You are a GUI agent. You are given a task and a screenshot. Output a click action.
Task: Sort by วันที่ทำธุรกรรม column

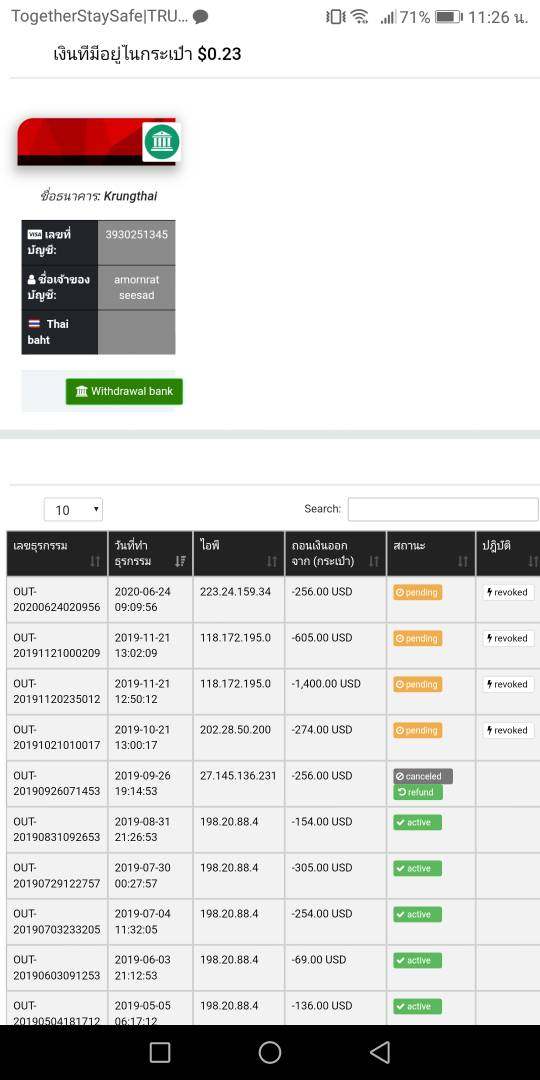pyautogui.click(x=150, y=553)
